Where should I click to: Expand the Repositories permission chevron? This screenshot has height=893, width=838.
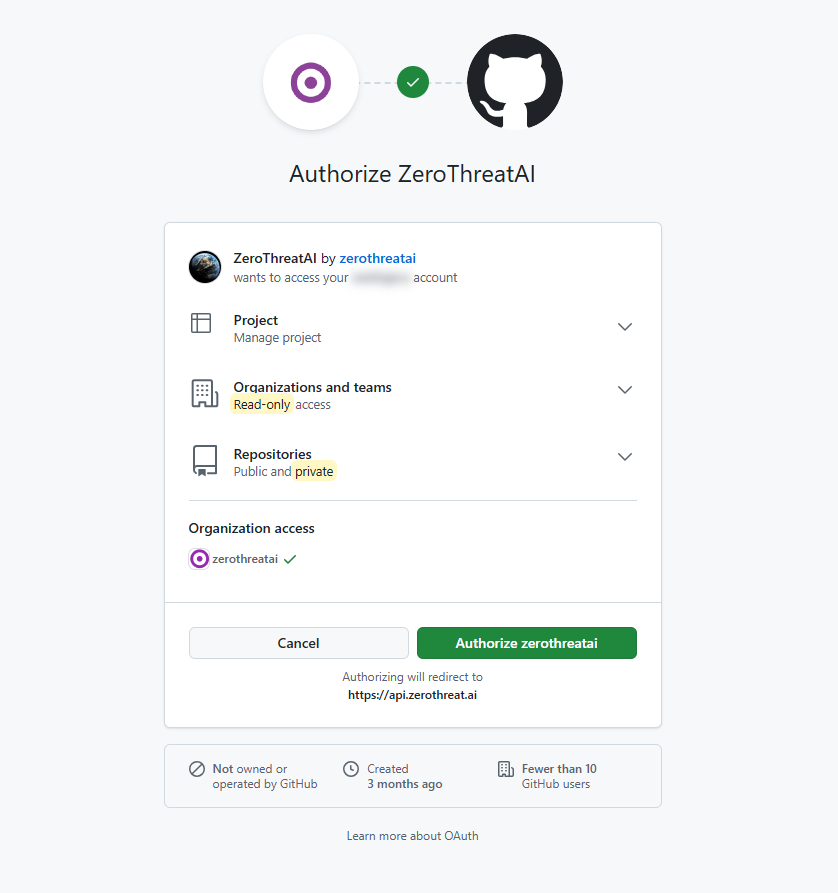(625, 457)
